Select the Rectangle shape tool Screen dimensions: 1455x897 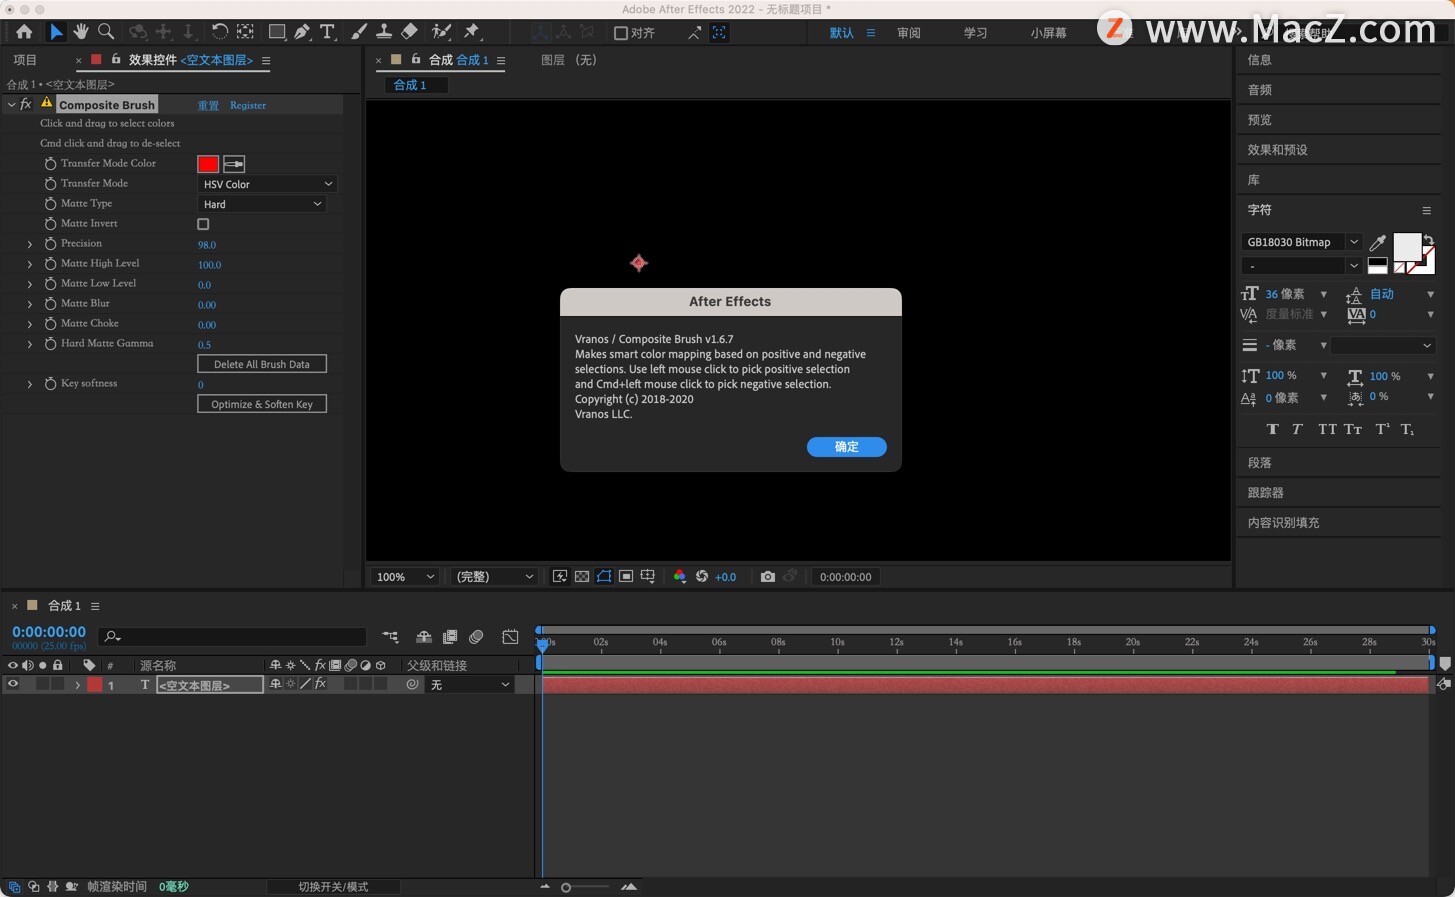point(277,32)
